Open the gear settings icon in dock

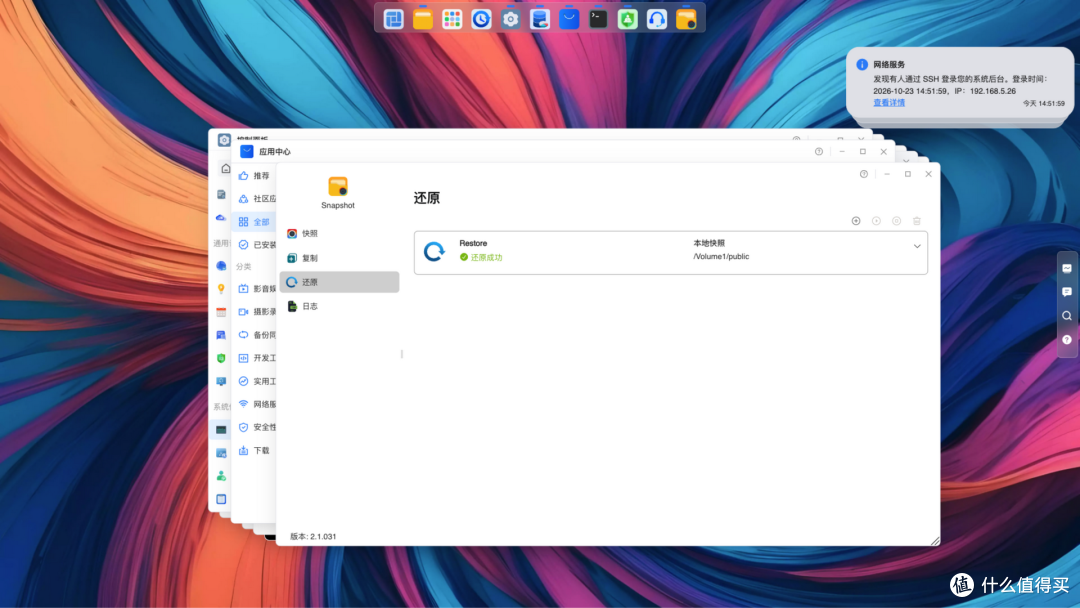510,19
